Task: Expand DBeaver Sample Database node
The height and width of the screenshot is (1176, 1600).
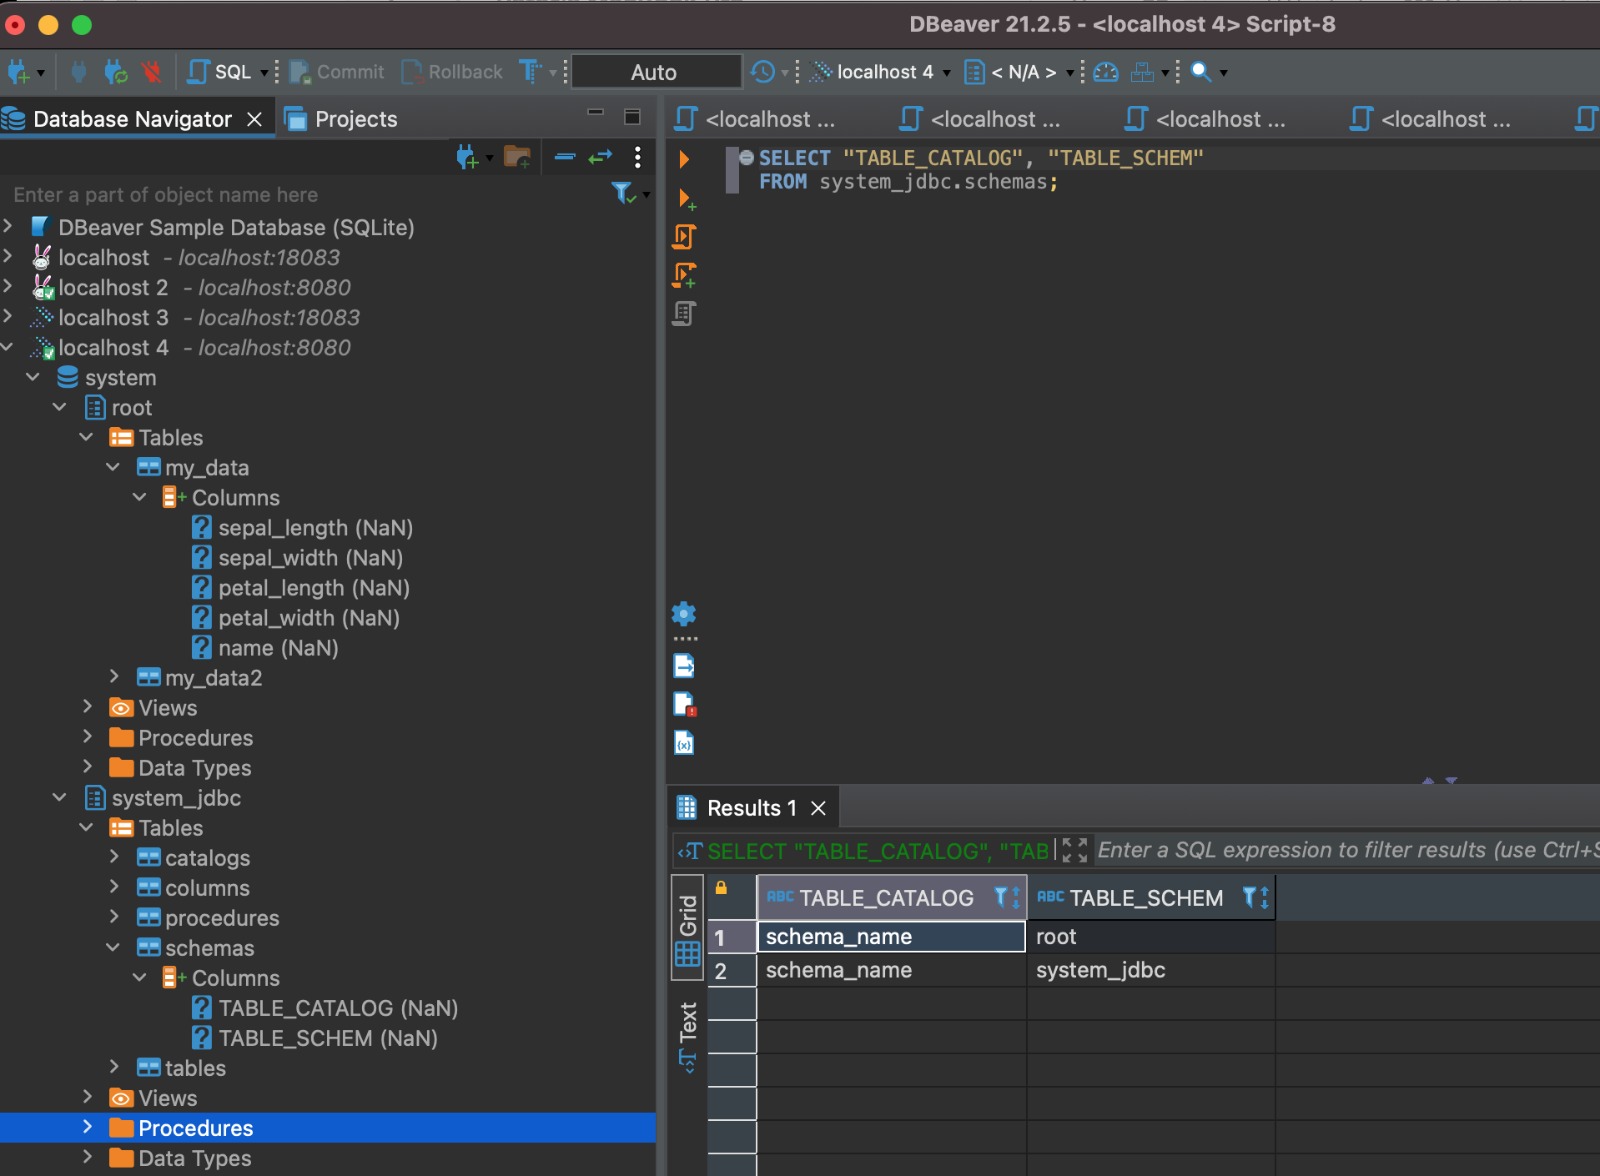Action: point(8,226)
